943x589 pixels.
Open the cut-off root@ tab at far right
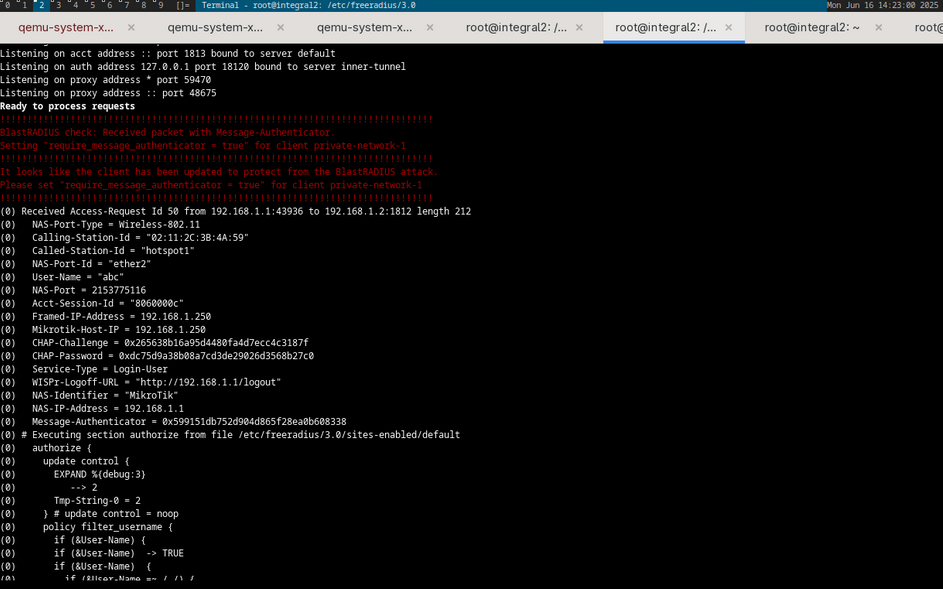click(927, 28)
